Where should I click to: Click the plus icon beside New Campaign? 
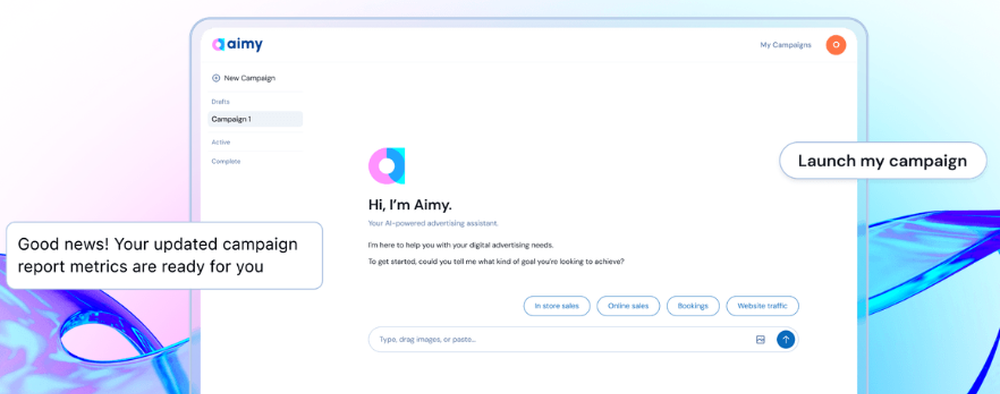(216, 78)
